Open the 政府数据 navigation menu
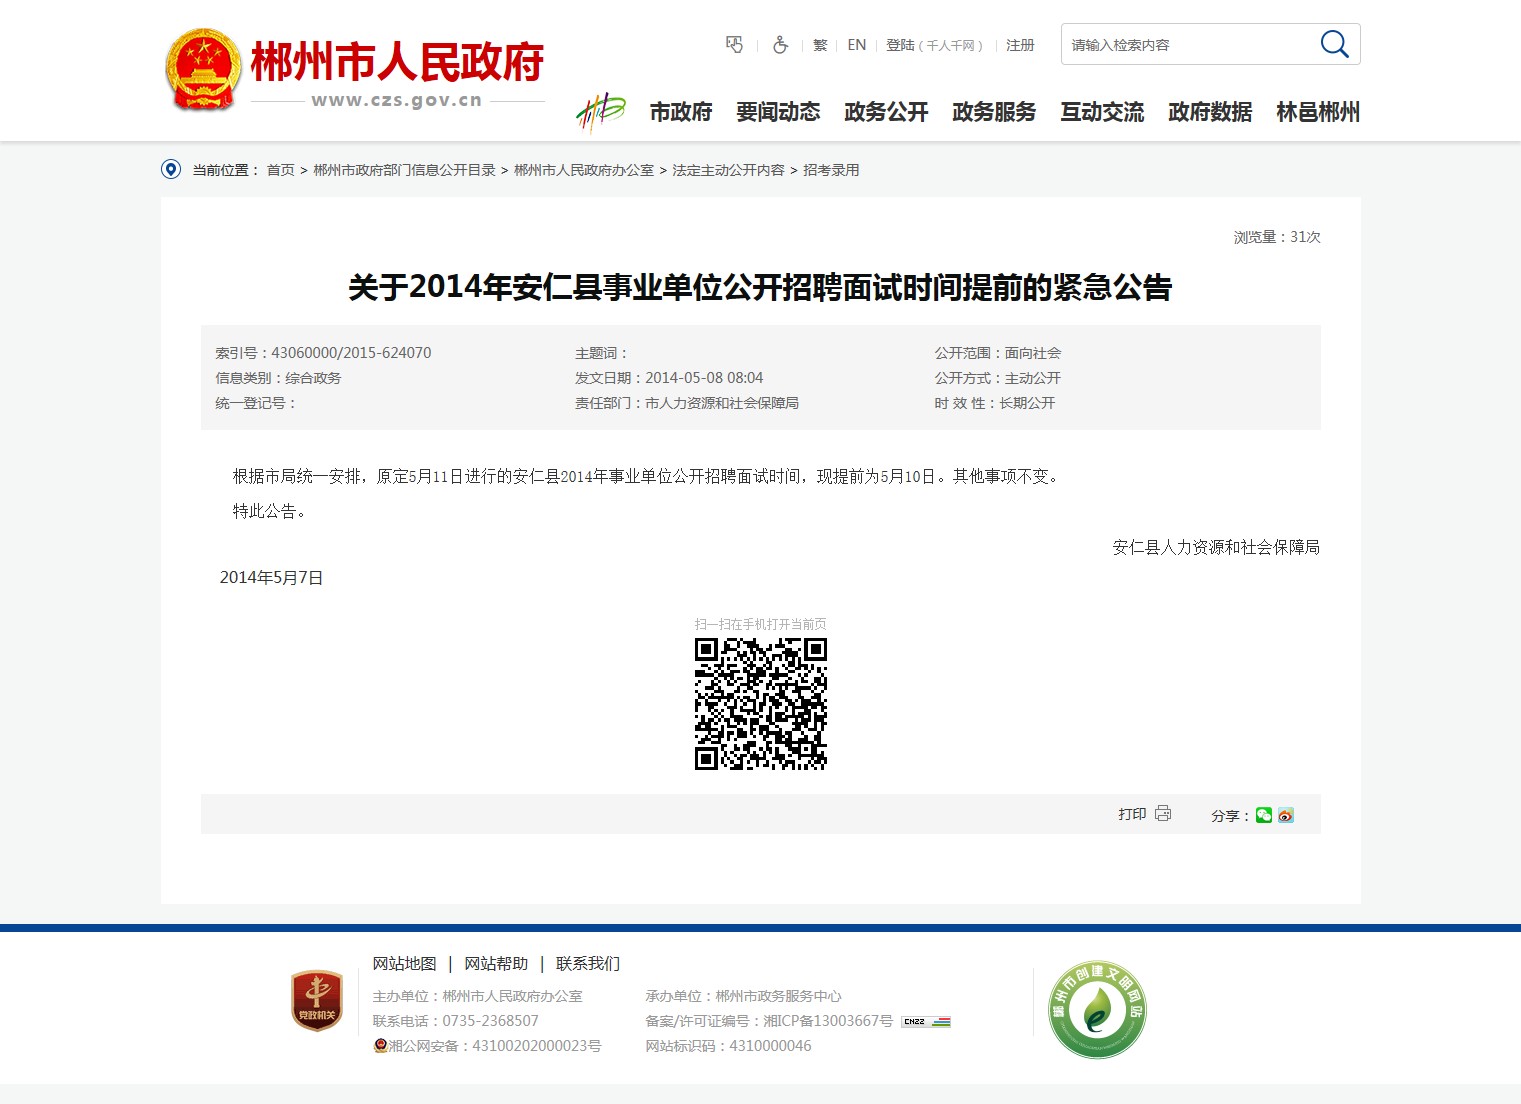This screenshot has height=1104, width=1521. tap(1210, 112)
